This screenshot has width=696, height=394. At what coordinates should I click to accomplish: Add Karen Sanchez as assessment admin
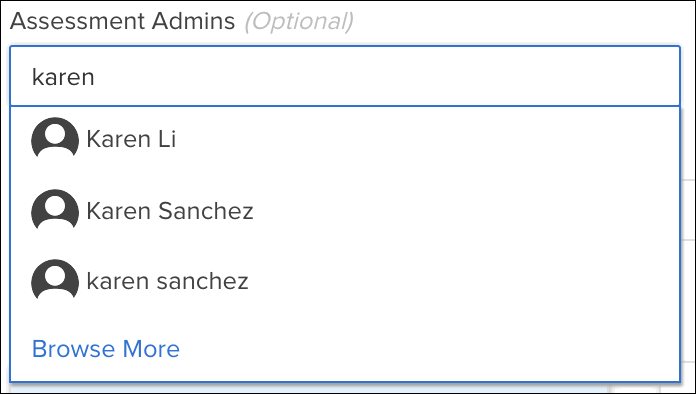(345, 211)
